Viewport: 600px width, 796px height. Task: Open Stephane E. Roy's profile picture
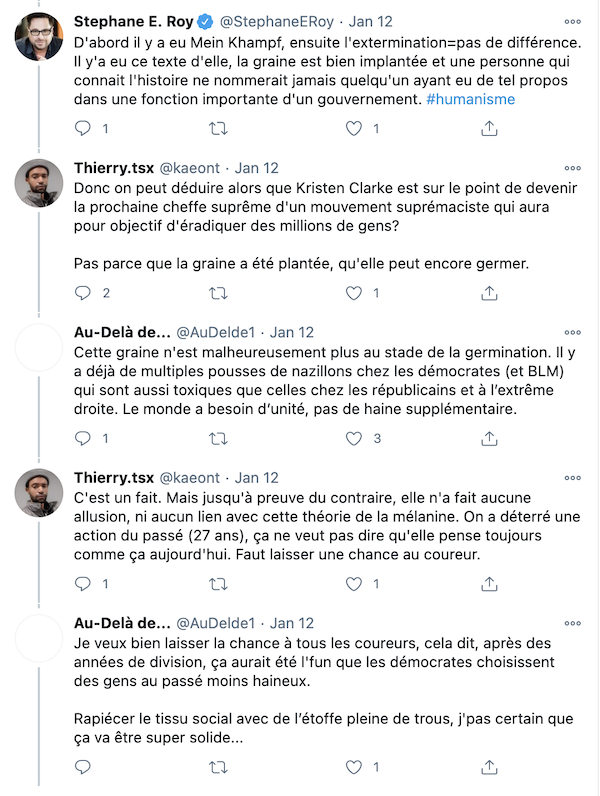[x=39, y=37]
